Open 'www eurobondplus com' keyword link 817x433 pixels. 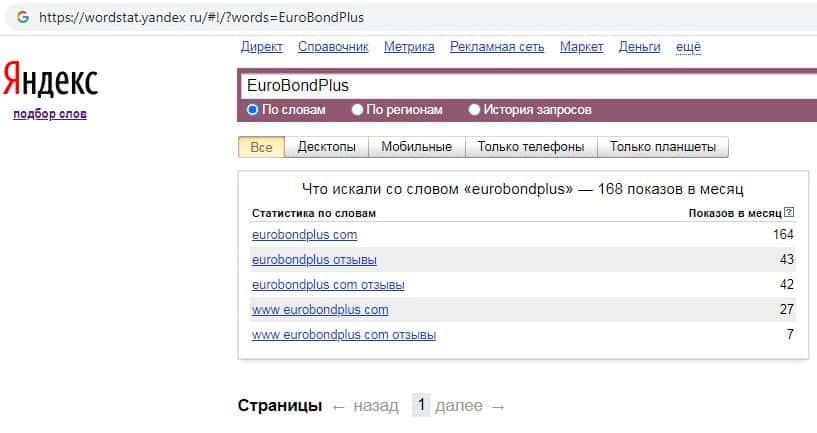coord(320,310)
